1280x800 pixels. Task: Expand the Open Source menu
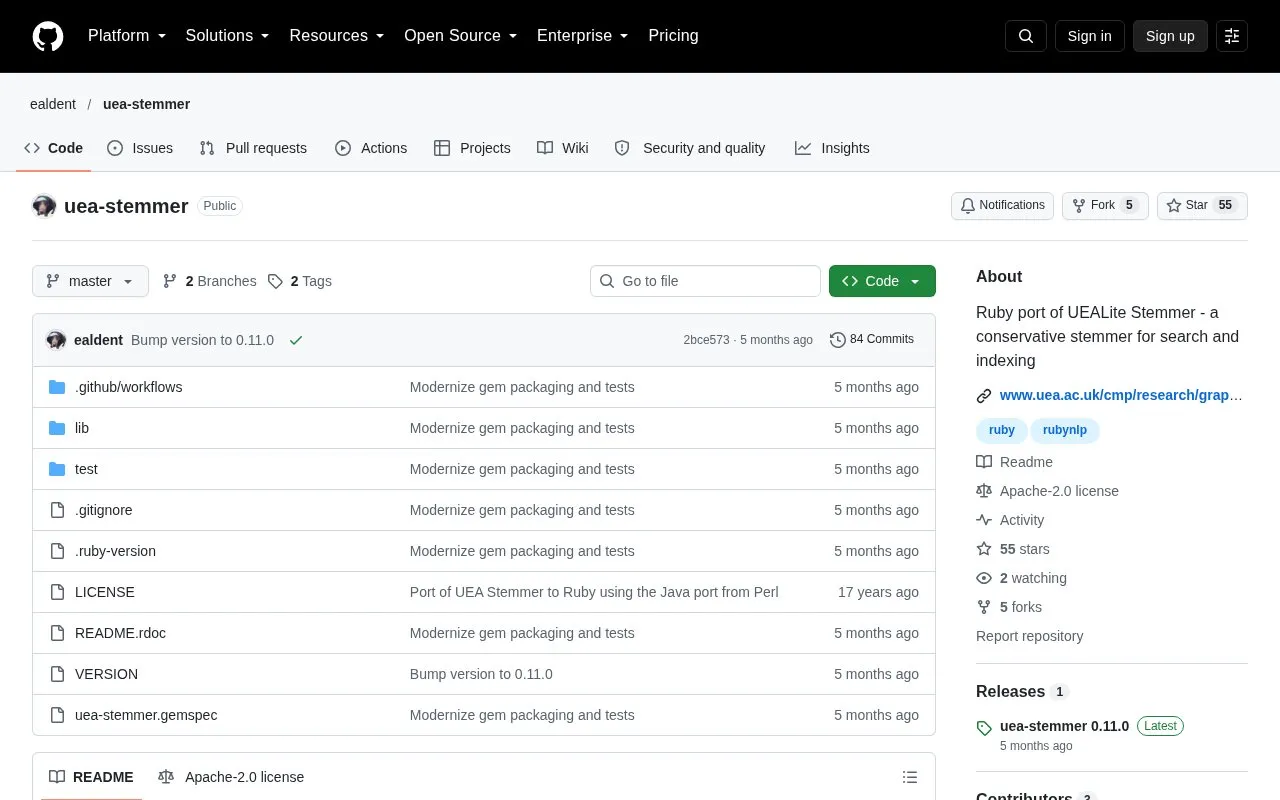pos(461,36)
